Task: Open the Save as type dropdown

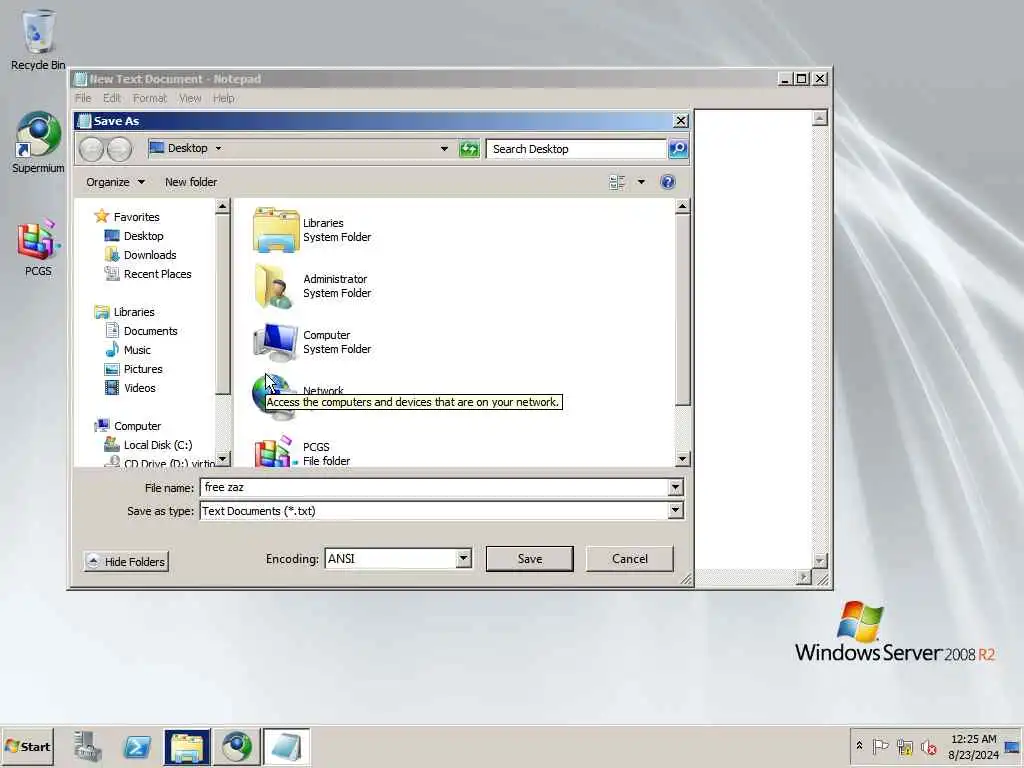Action: click(676, 511)
